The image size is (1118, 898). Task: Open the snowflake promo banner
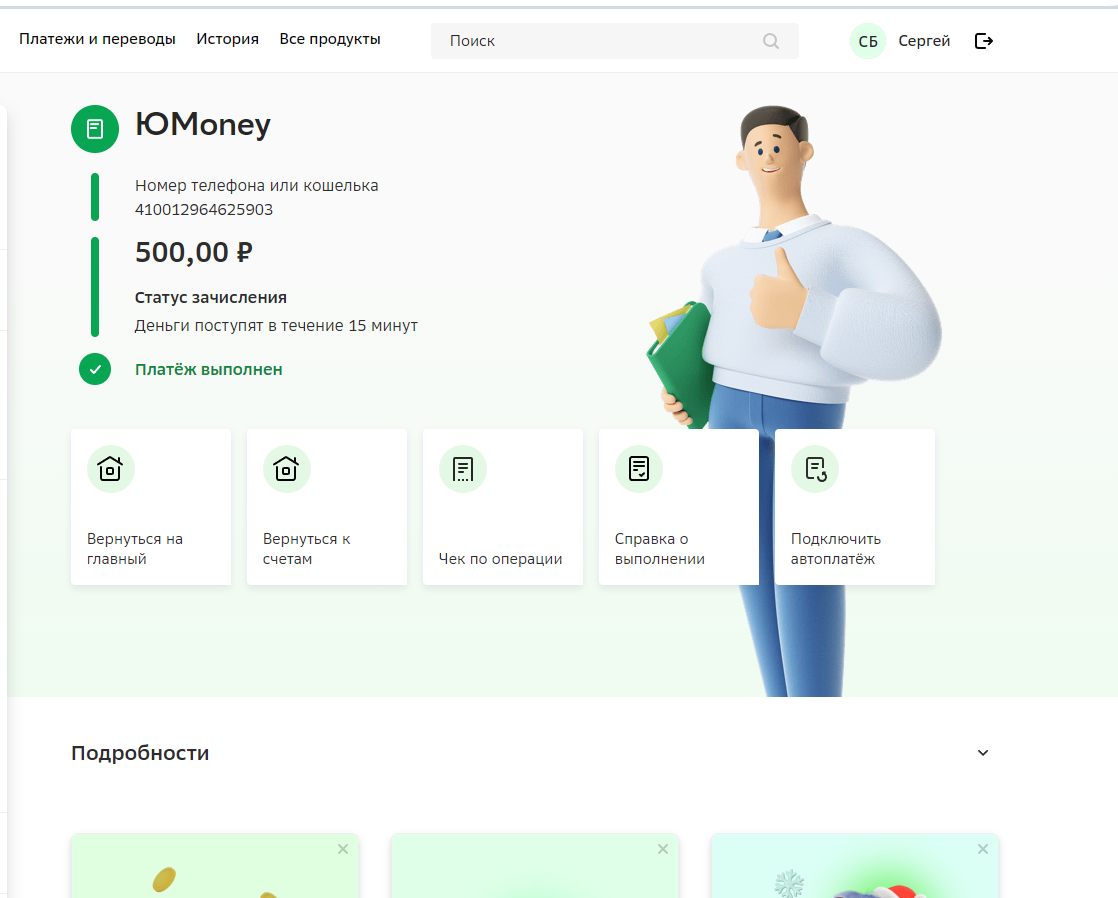[x=855, y=866]
